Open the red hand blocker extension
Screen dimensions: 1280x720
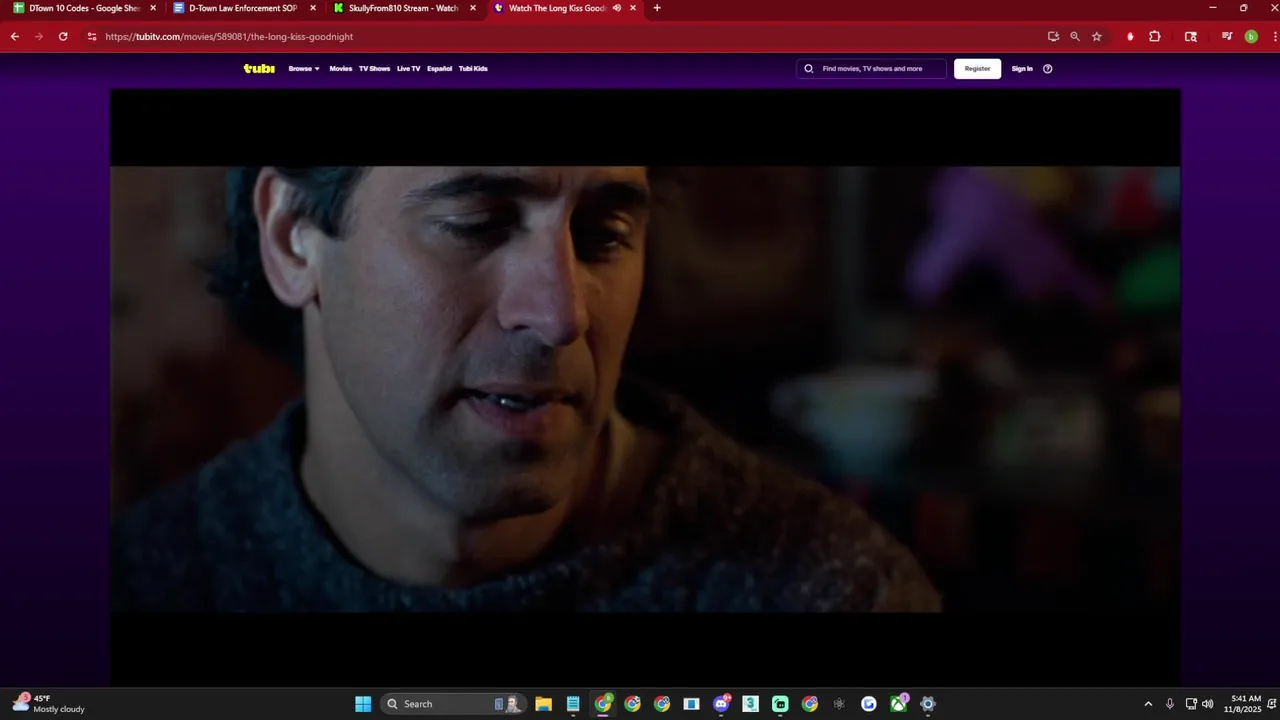[1130, 36]
